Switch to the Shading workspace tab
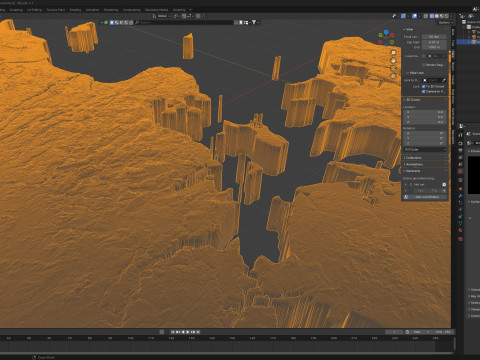Viewport: 480px width, 360px height. tap(75, 10)
